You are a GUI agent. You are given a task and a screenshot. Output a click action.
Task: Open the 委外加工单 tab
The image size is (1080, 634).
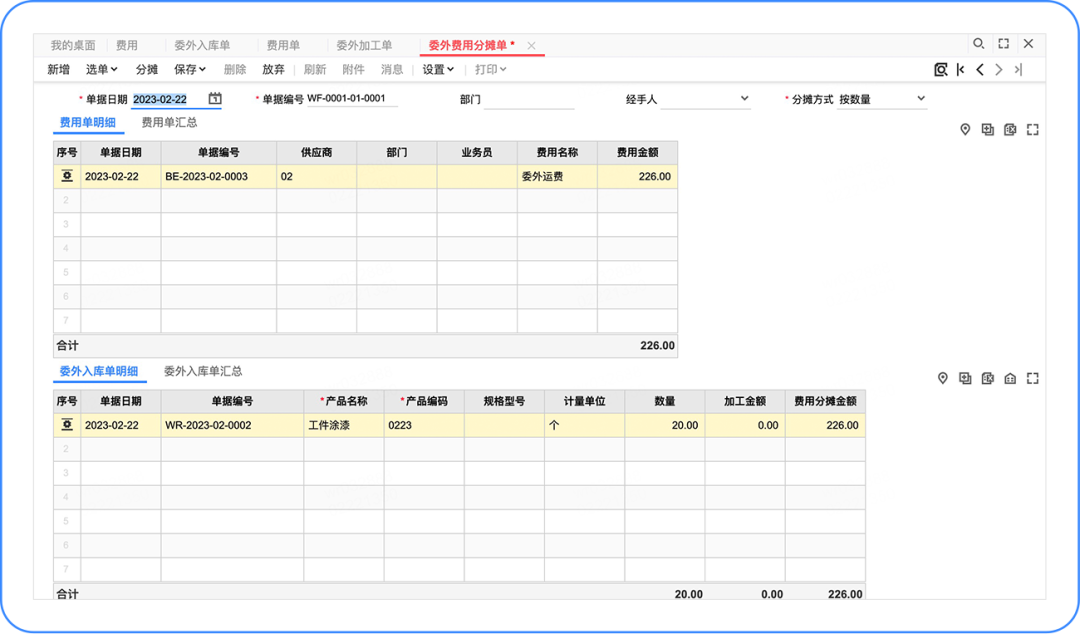[366, 44]
